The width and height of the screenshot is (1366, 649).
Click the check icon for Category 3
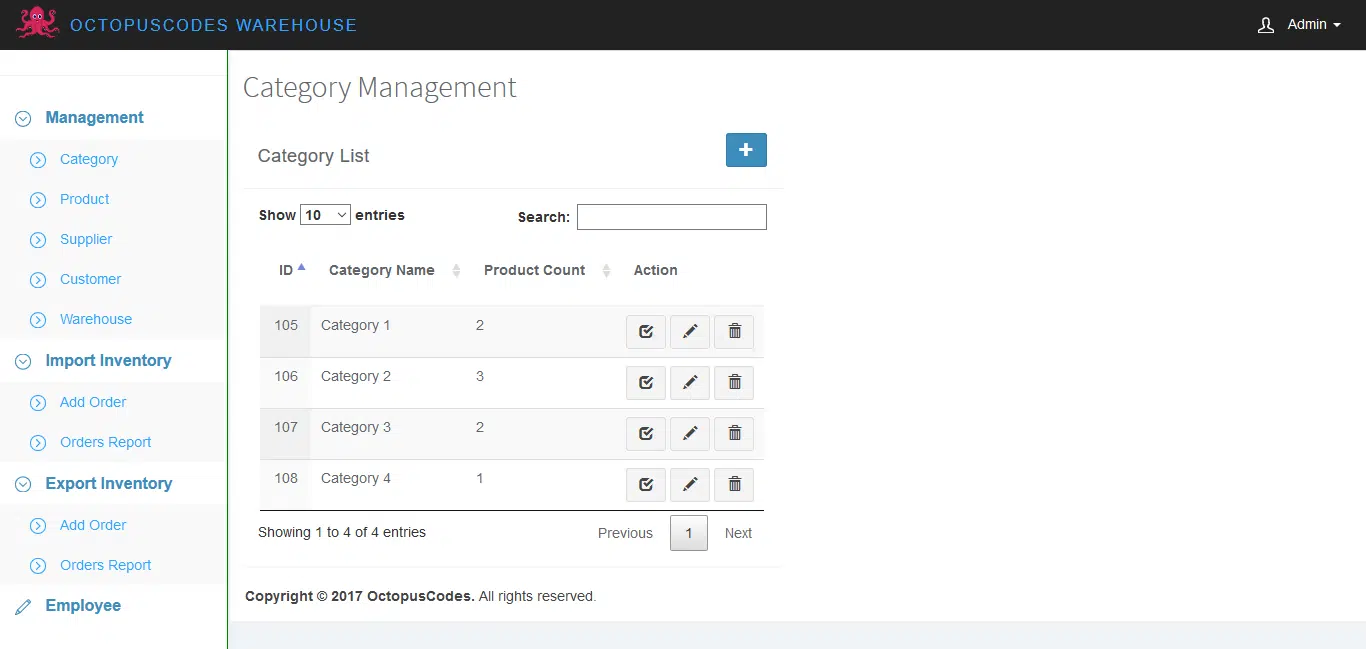(x=645, y=433)
